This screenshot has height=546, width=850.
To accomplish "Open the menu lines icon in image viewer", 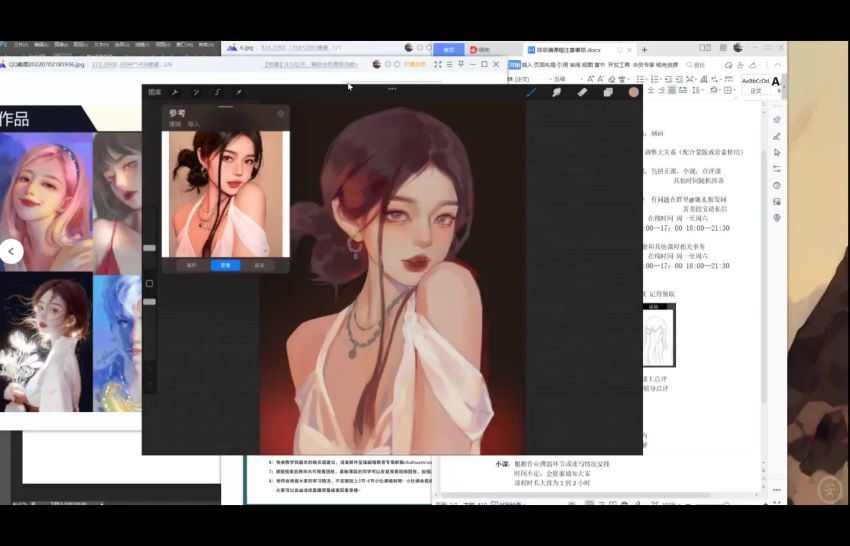I will [449, 64].
